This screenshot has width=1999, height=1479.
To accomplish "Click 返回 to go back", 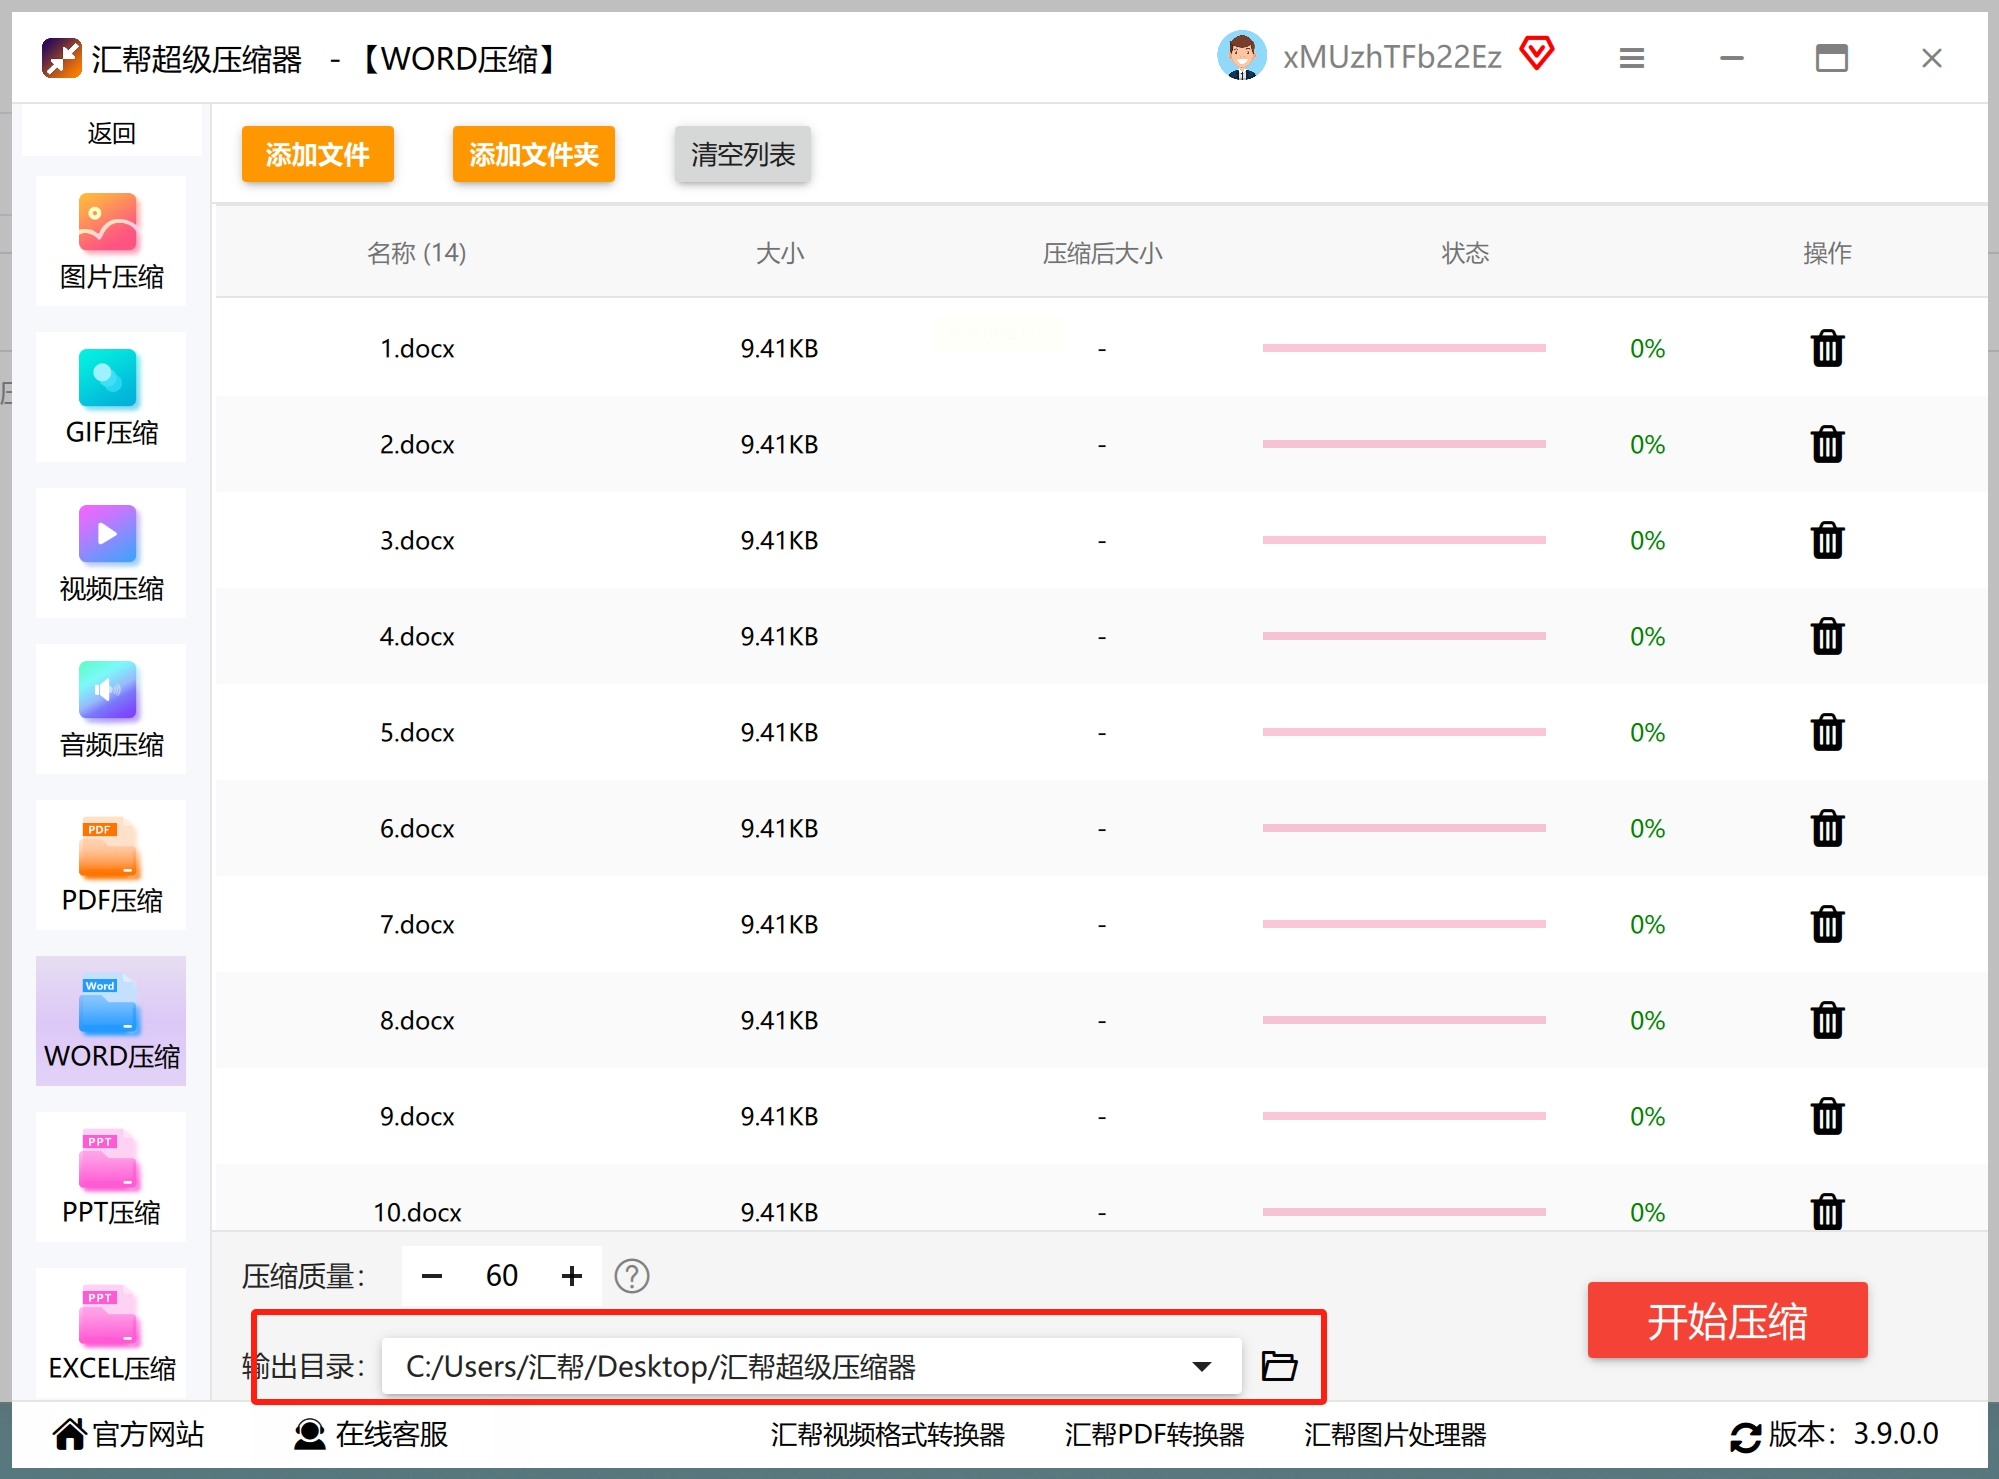I will coord(110,133).
